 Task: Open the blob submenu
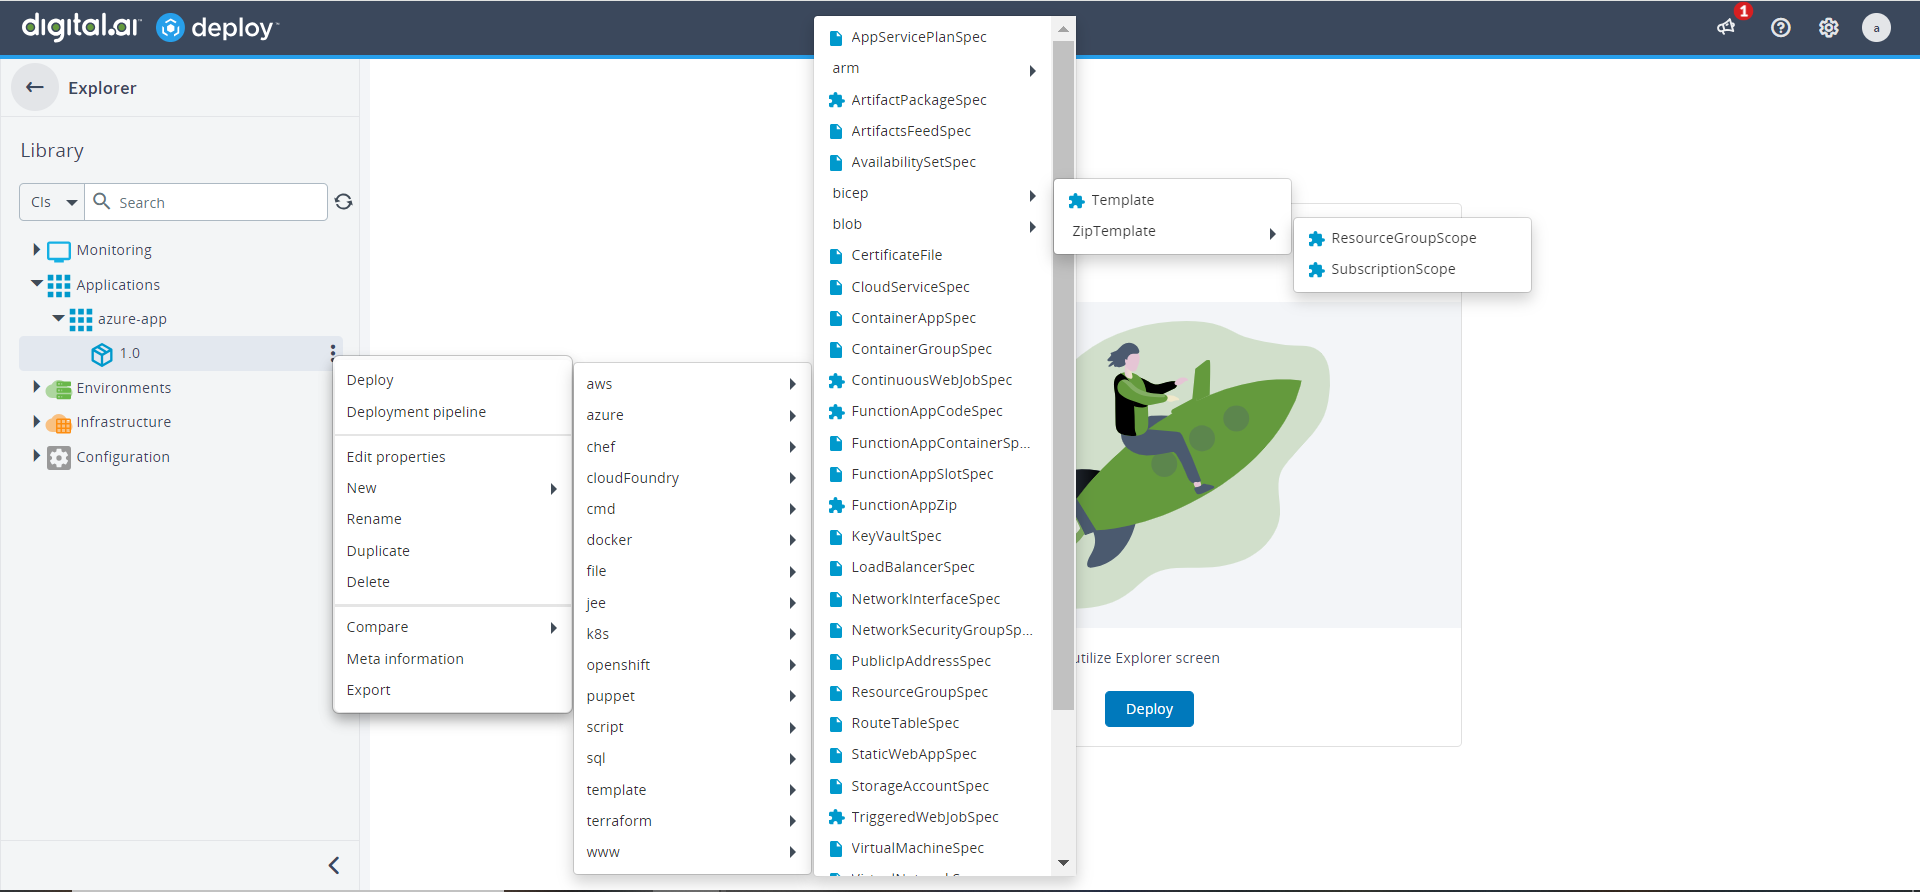(x=933, y=224)
